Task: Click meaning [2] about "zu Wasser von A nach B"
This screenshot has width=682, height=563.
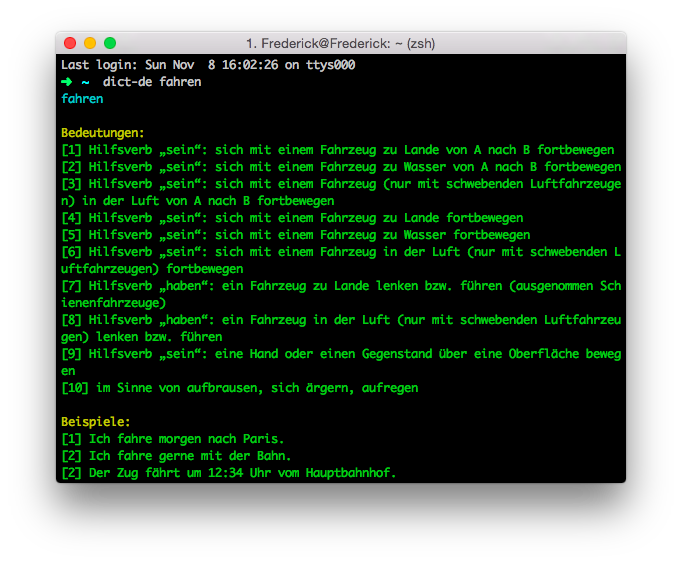Action: pos(341,167)
